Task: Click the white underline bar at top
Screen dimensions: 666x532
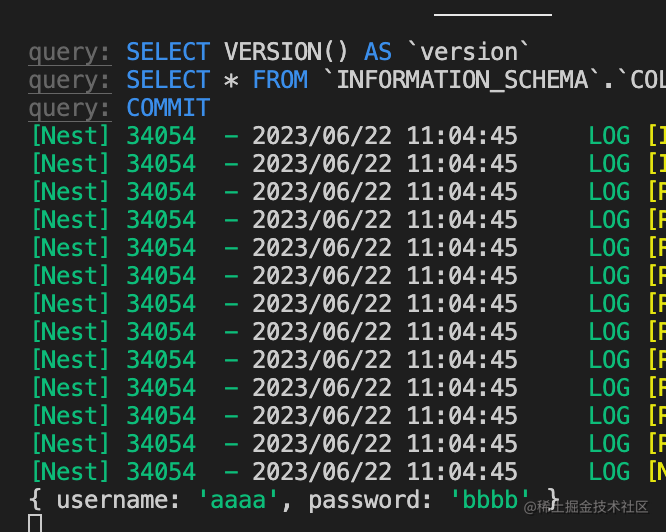Action: coord(493,15)
